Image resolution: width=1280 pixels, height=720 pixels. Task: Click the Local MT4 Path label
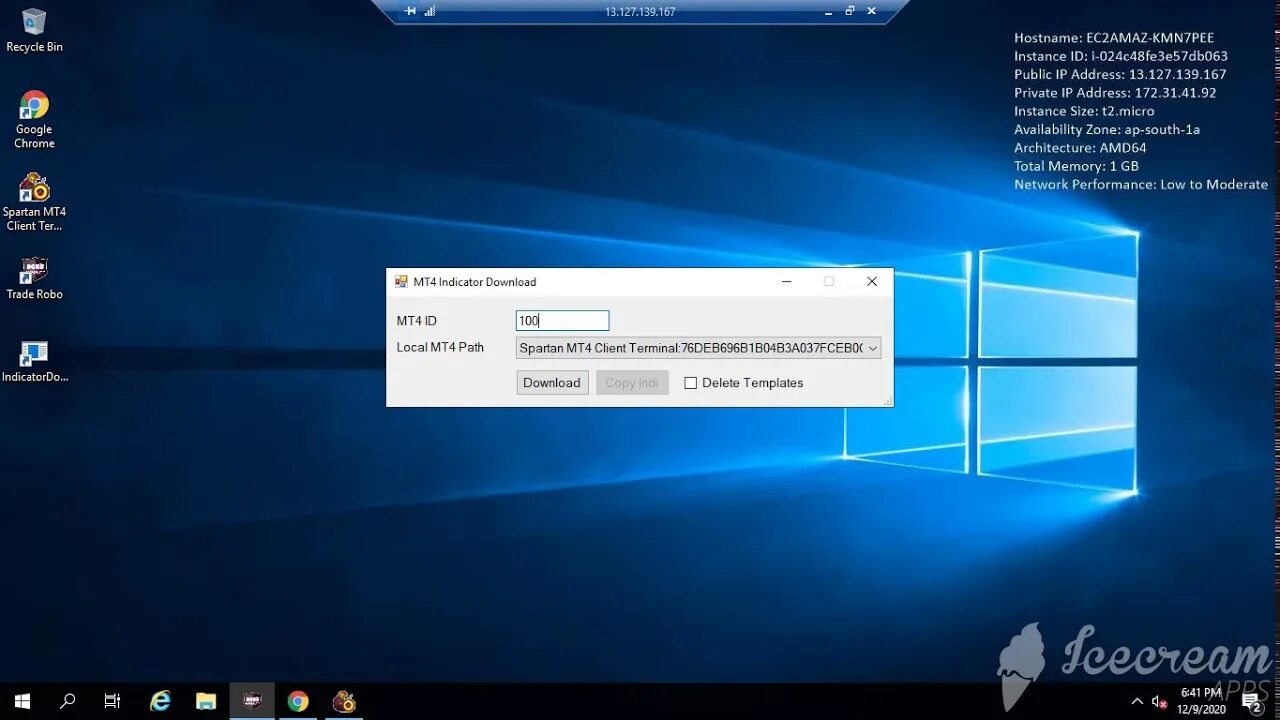pos(440,348)
